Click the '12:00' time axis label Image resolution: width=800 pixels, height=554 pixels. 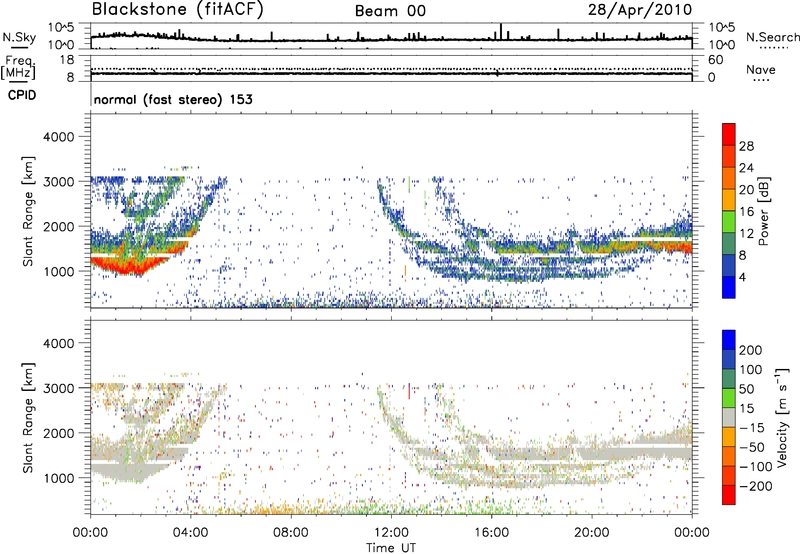pos(391,533)
